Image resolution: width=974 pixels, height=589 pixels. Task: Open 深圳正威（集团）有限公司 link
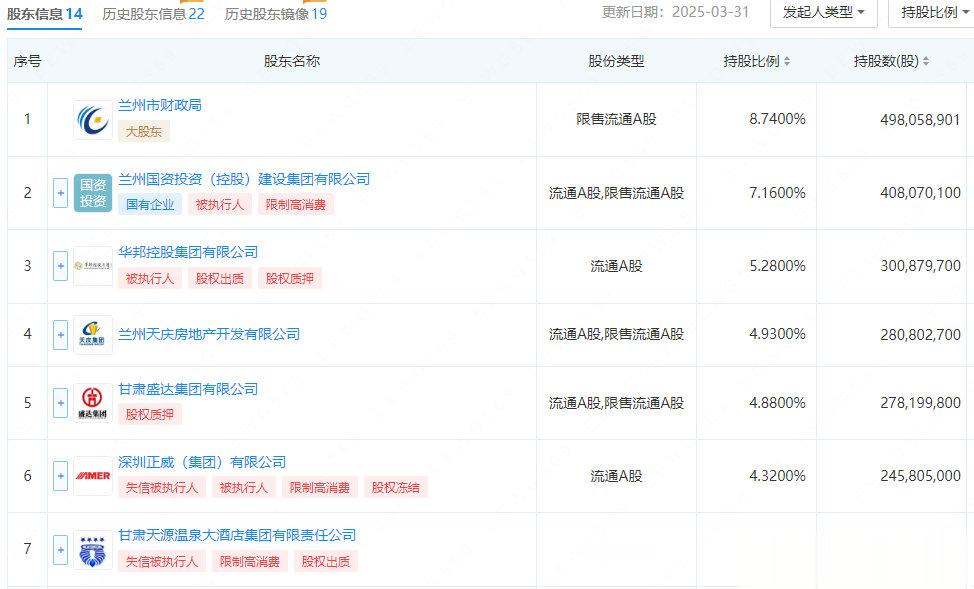point(202,462)
